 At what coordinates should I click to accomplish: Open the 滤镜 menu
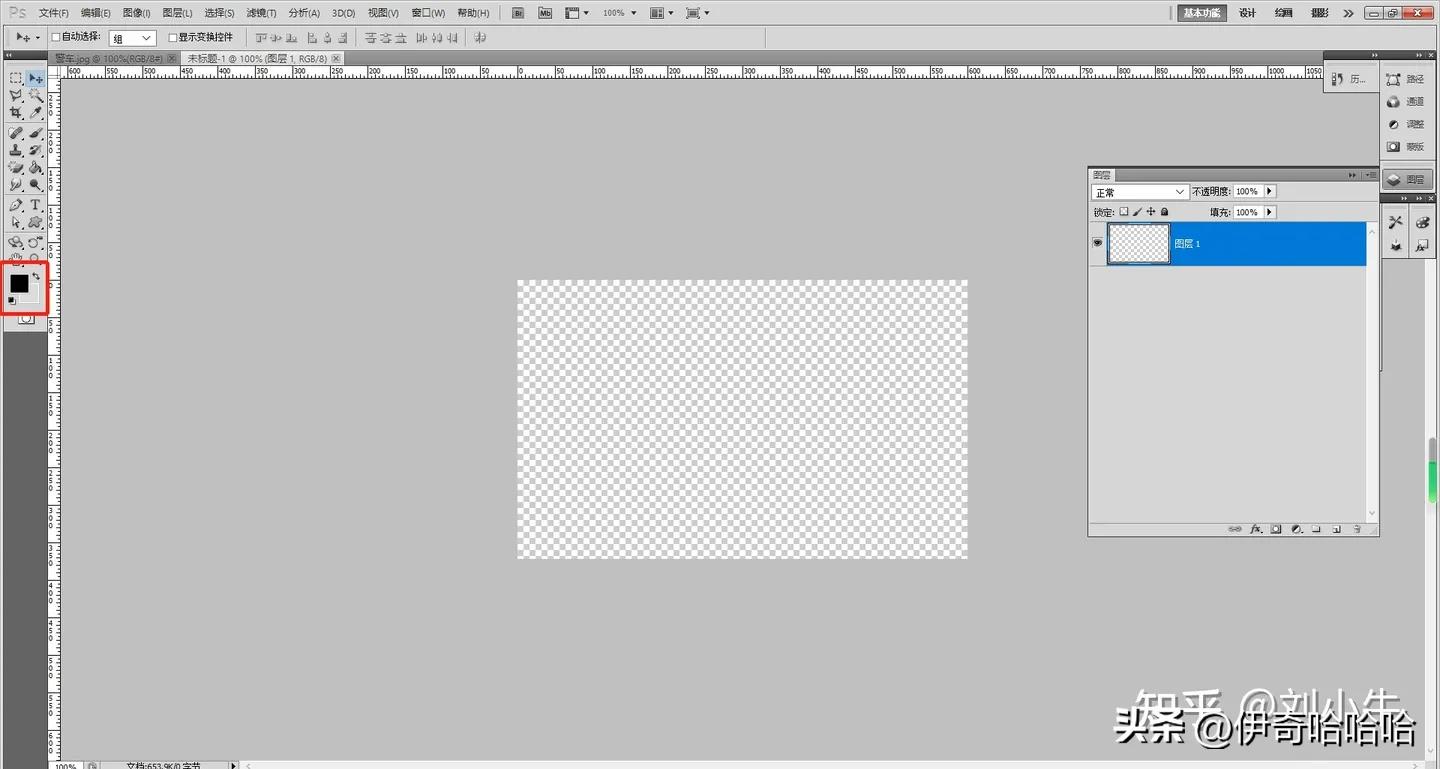[260, 13]
